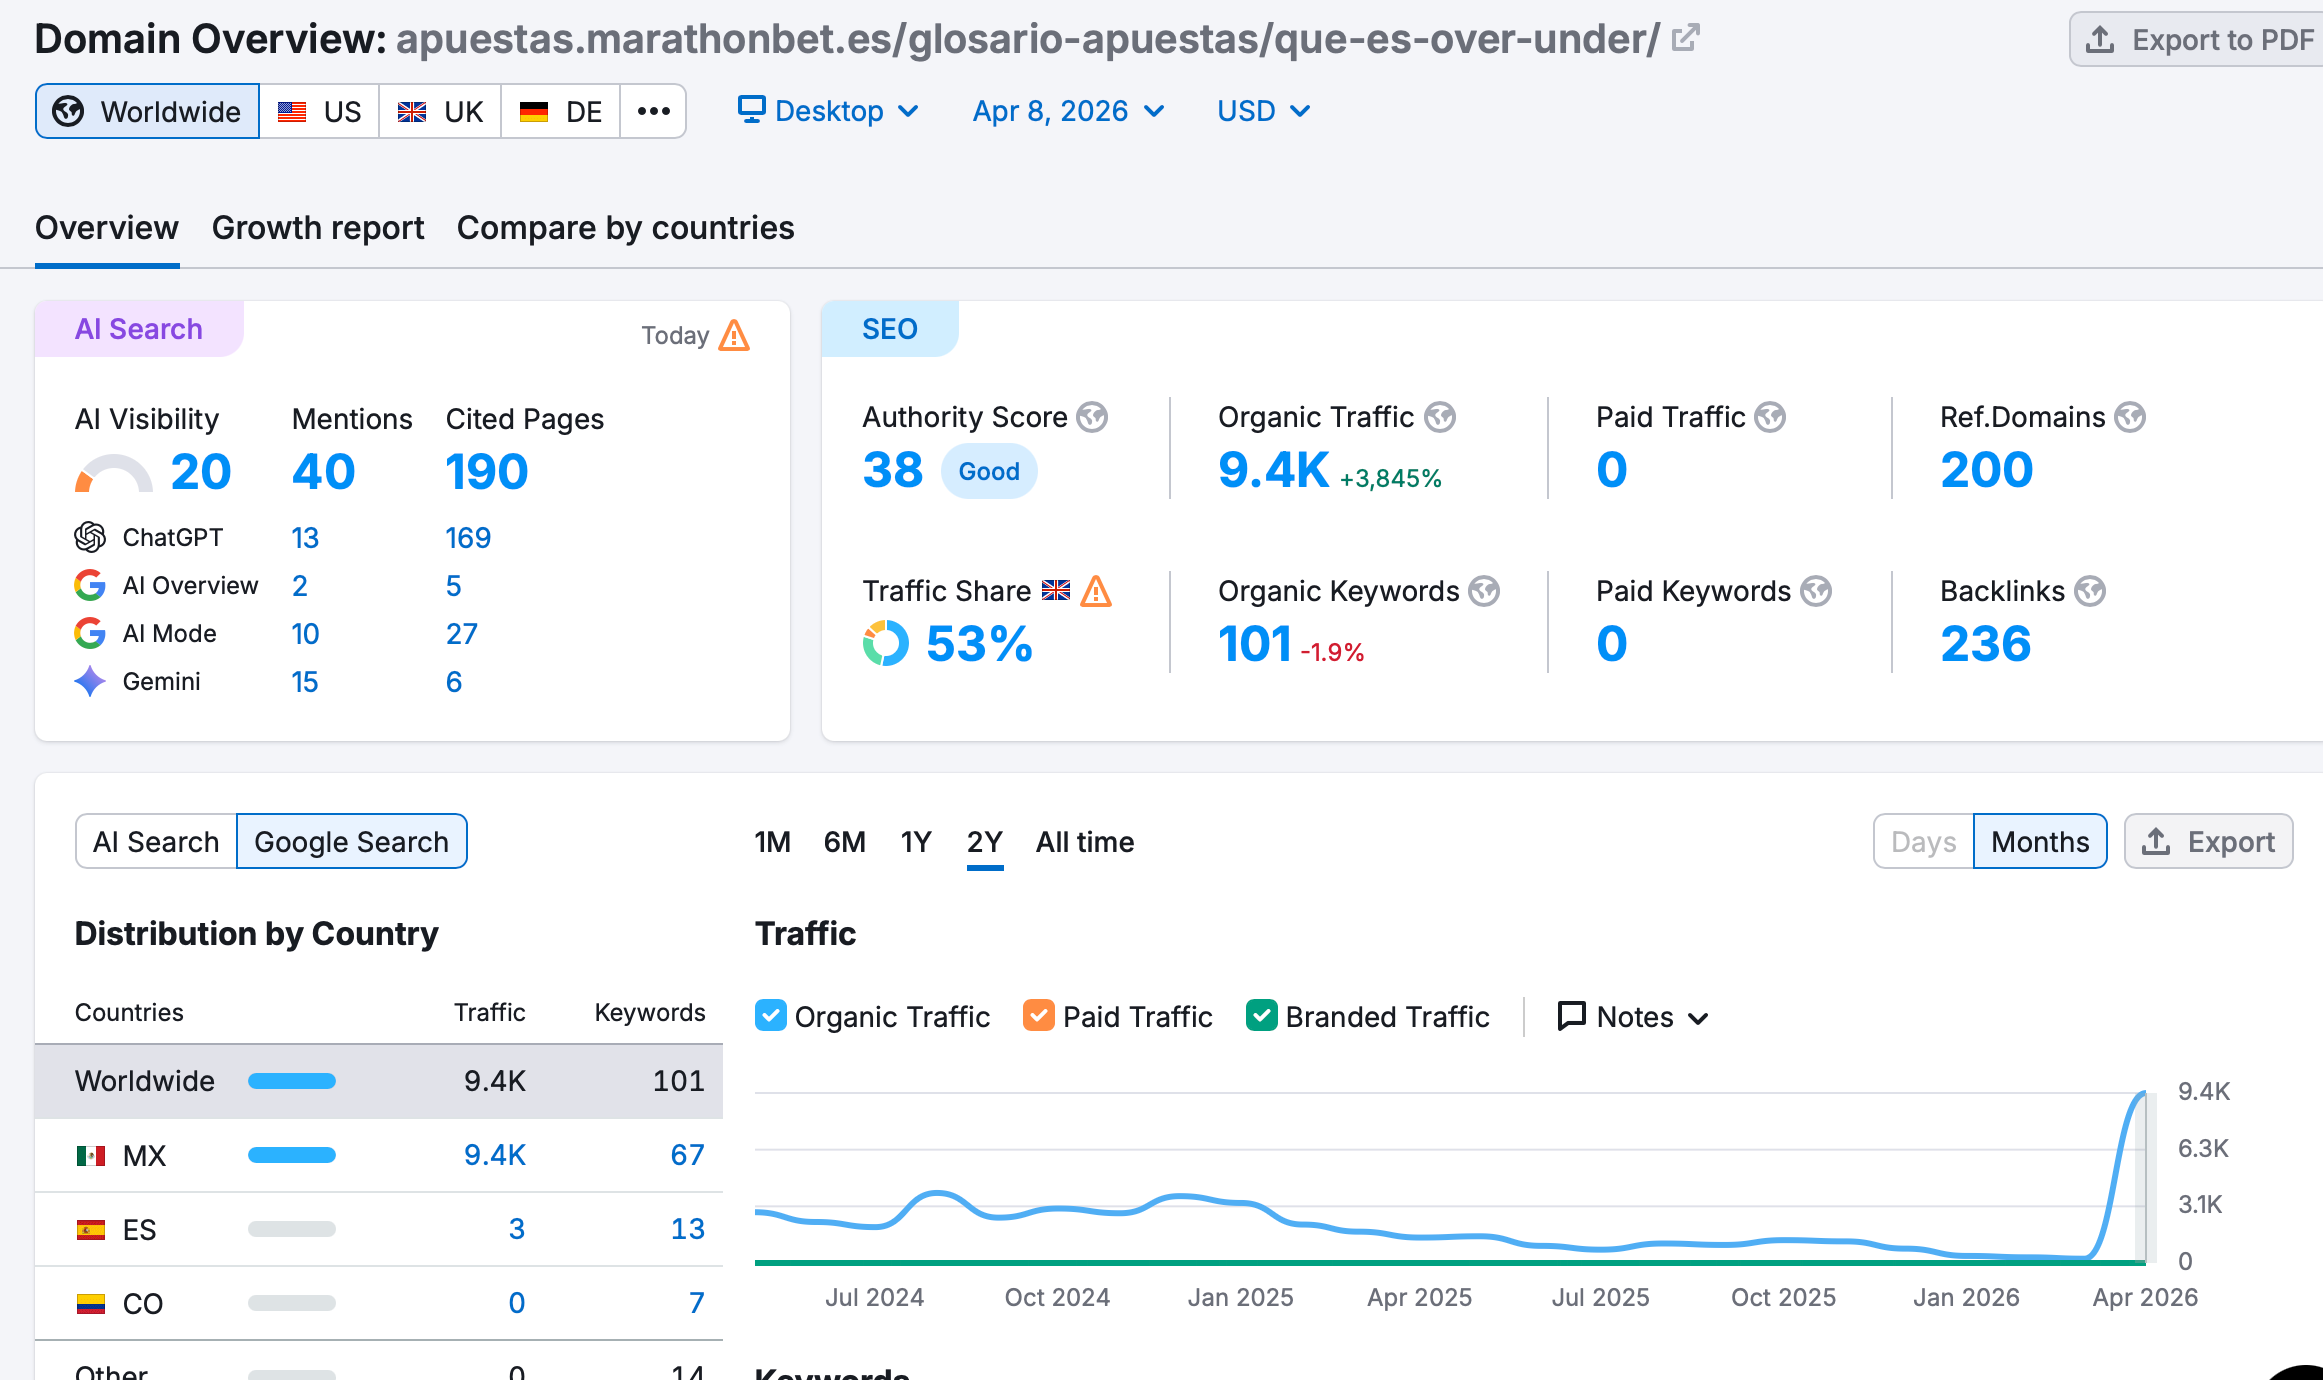Uncheck the Organic Traffic checkbox
Viewport: 2323px width, 1380px height.
[x=771, y=1016]
